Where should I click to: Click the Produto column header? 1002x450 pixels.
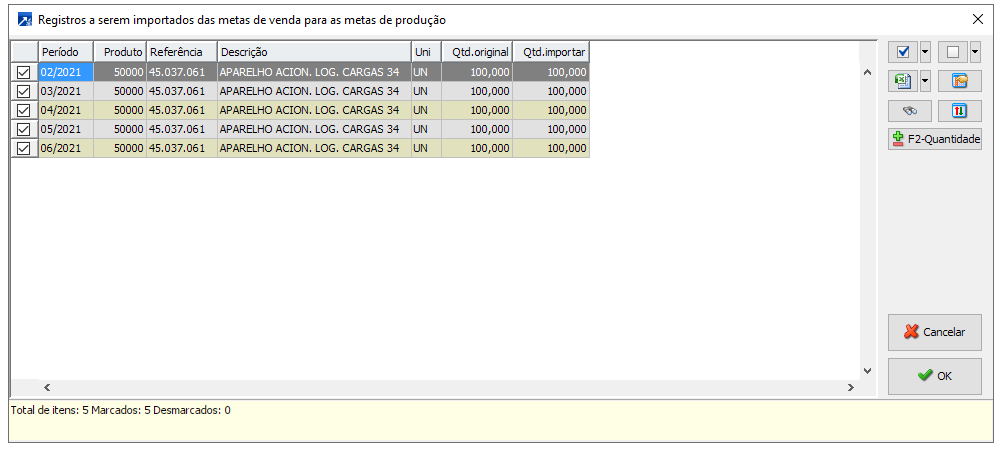(120, 52)
